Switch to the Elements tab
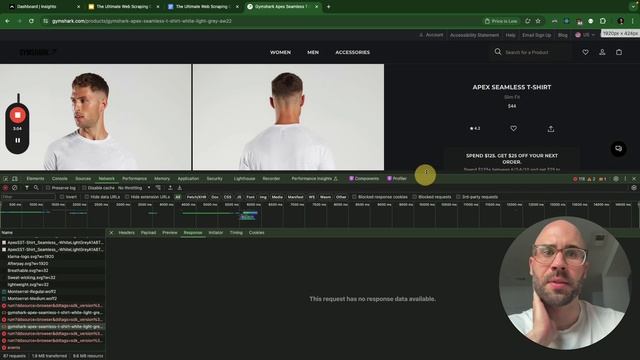 pyautogui.click(x=35, y=179)
